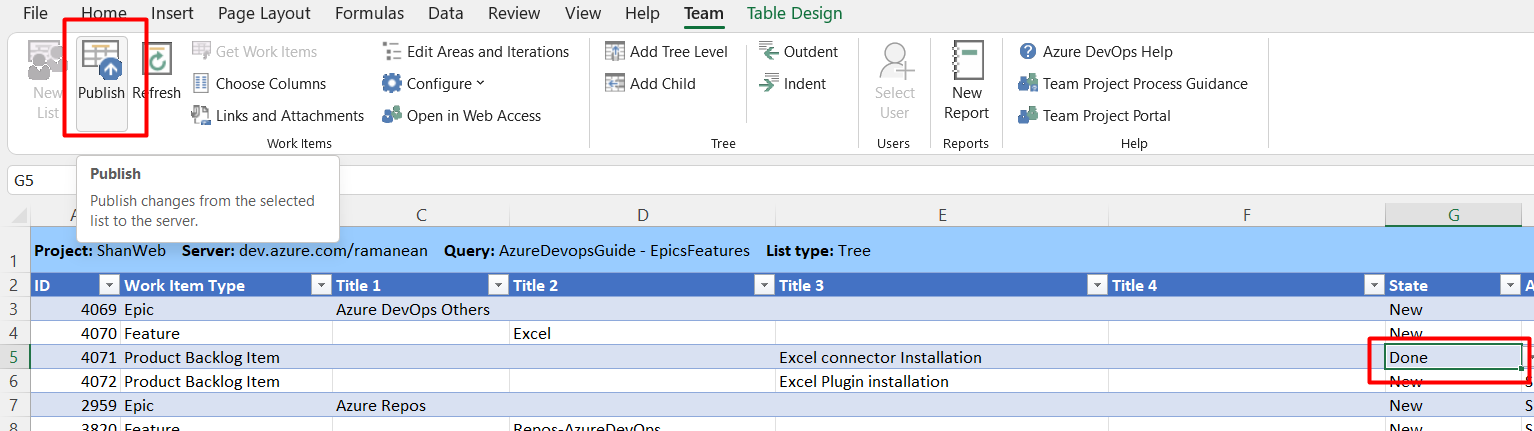
Task: Select ID cell 4069
Action: tap(76, 309)
